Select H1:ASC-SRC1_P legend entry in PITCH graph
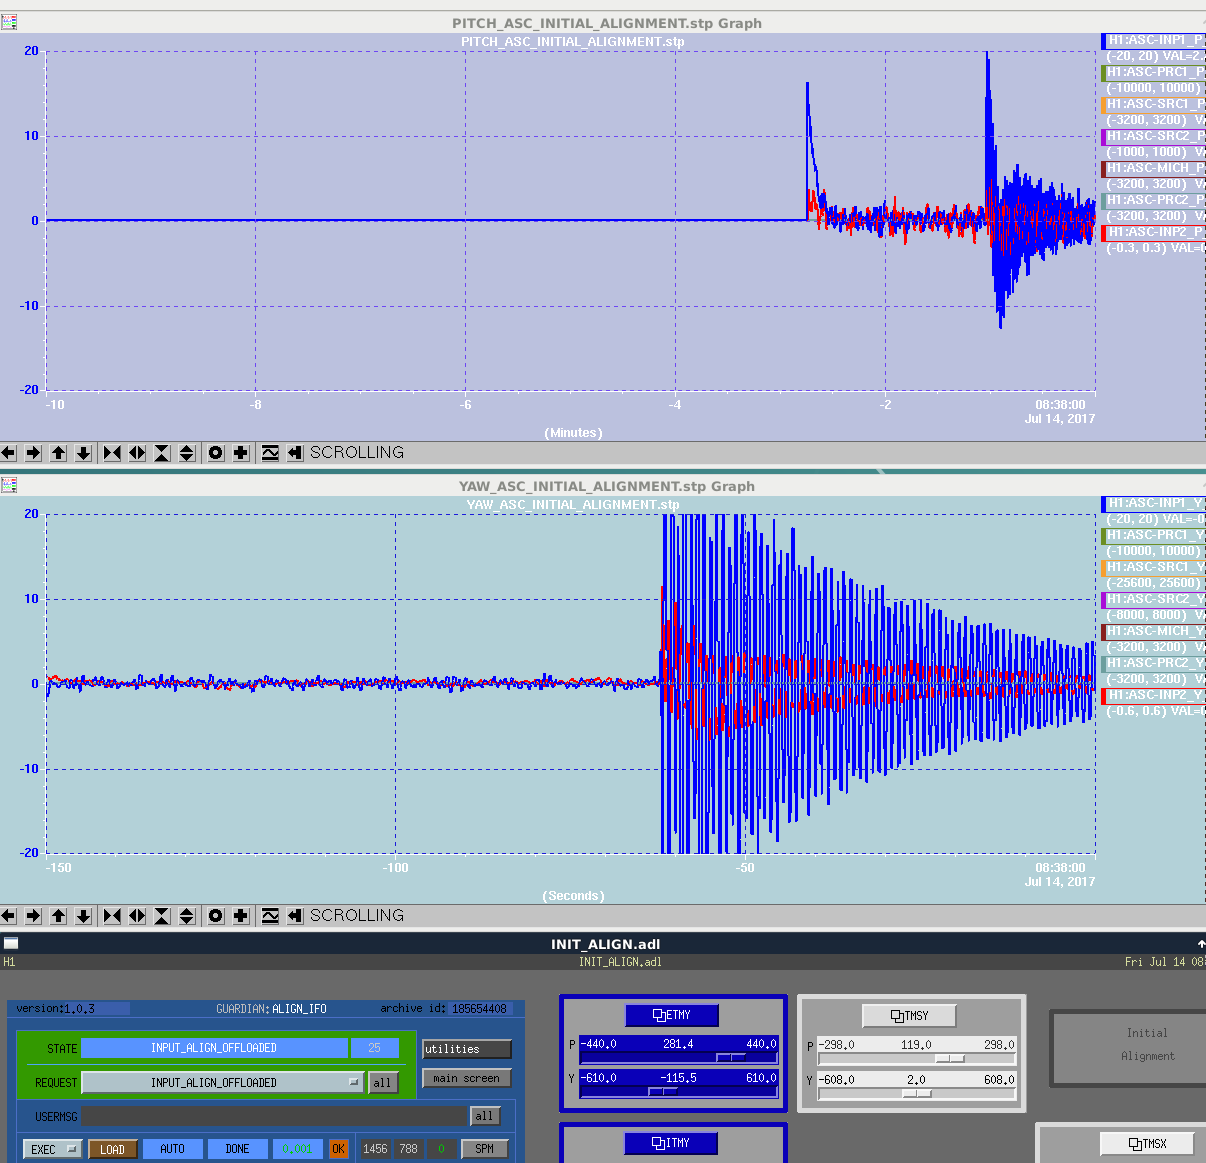1206x1163 pixels. [1154, 105]
